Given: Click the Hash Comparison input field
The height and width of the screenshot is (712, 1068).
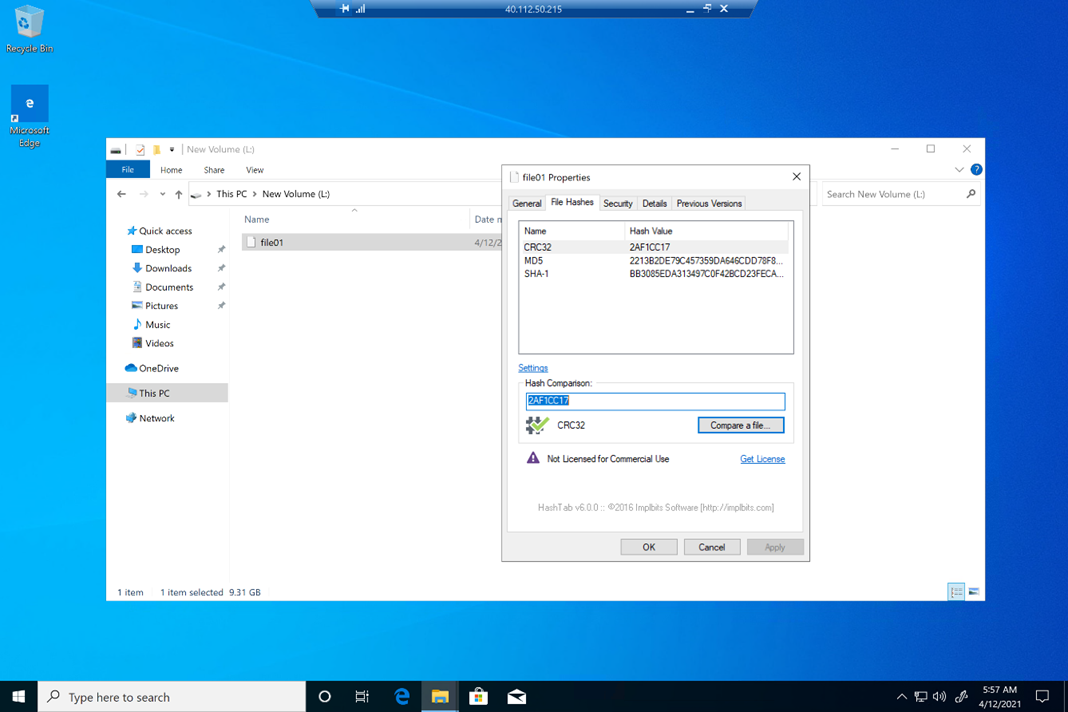Looking at the screenshot, I should (x=655, y=401).
